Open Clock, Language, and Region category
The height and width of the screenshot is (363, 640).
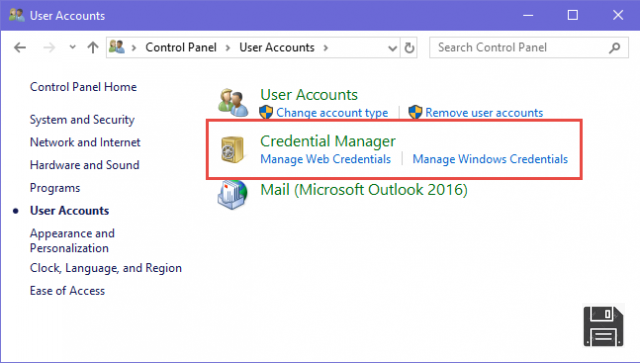click(x=106, y=268)
